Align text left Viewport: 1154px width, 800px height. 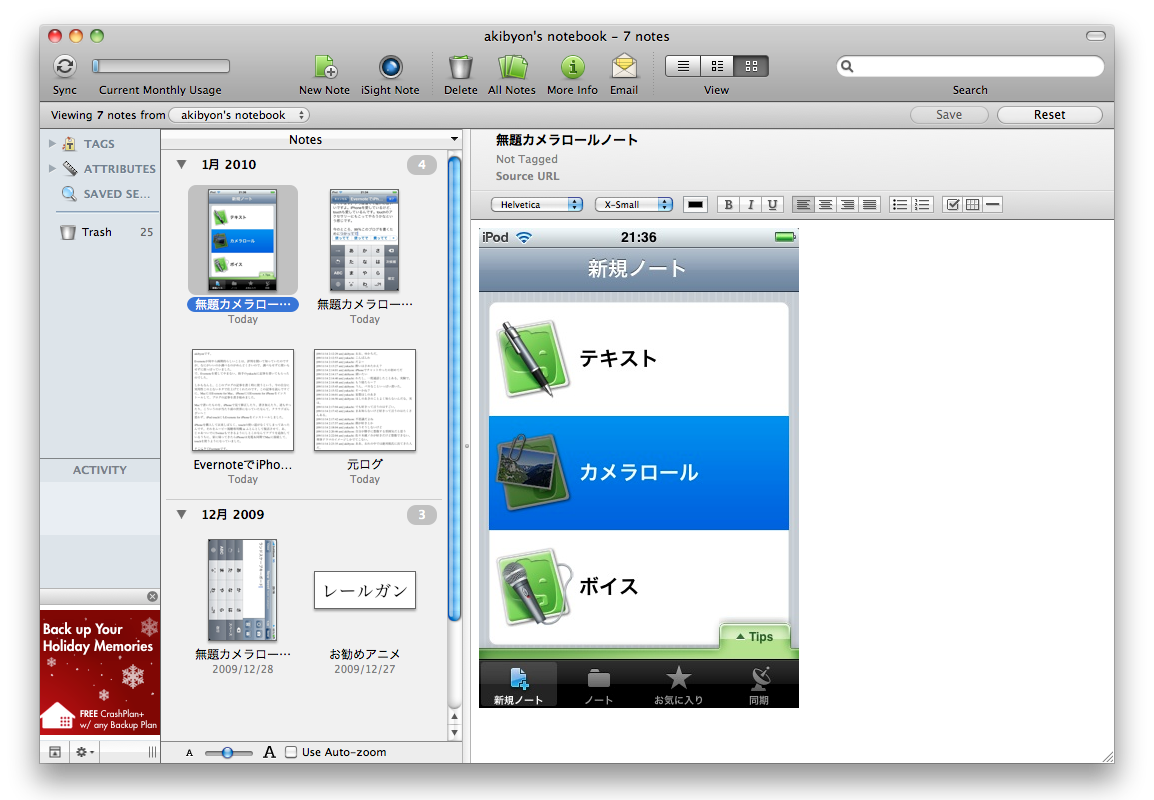tap(804, 205)
